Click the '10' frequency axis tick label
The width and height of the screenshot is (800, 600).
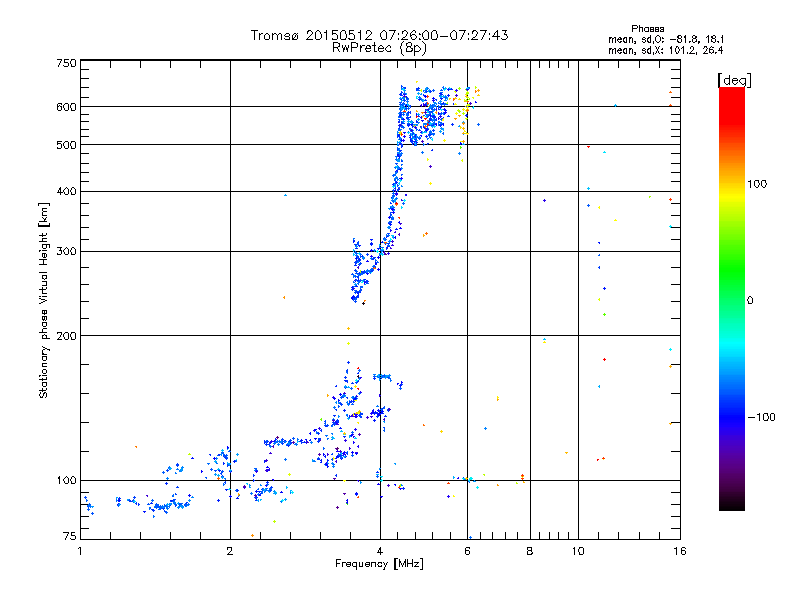pos(578,551)
